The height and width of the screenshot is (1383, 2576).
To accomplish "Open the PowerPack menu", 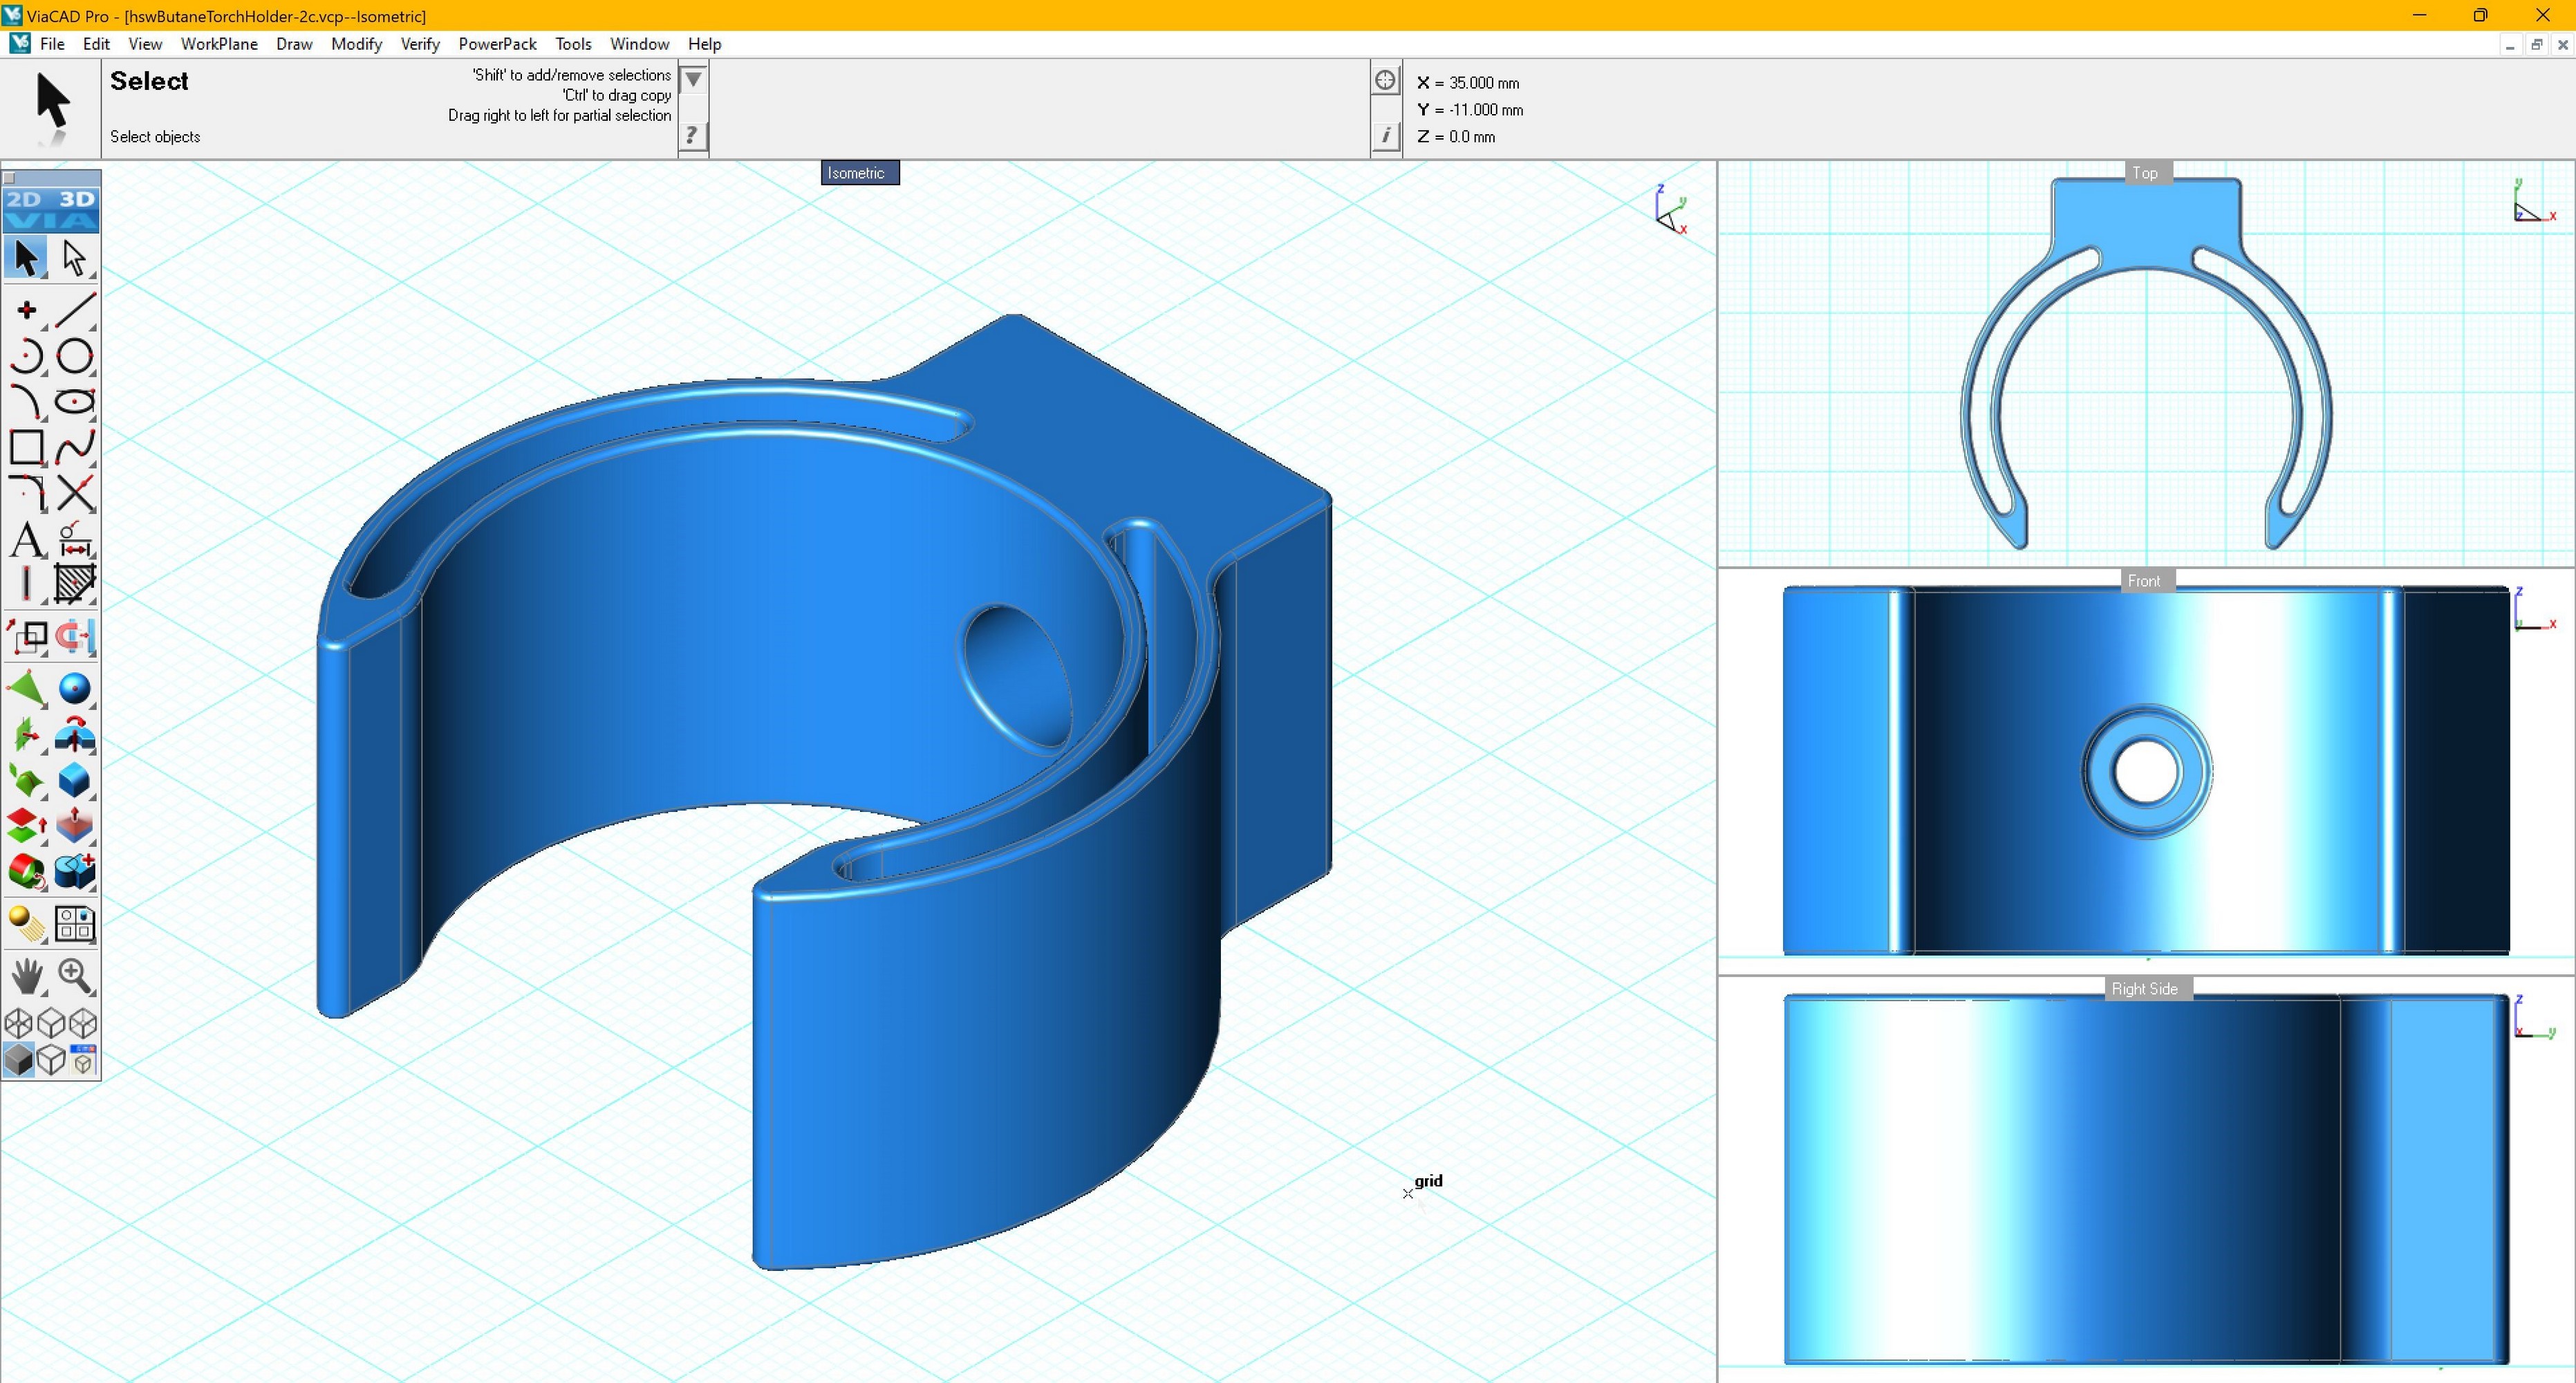I will coord(497,44).
